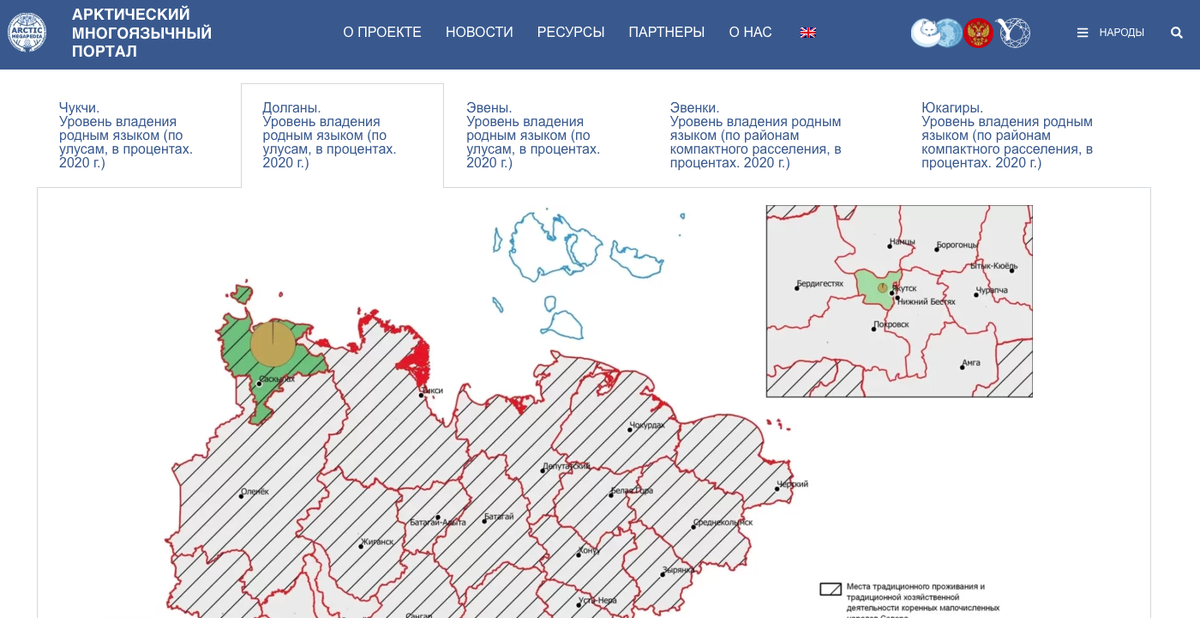Click the Russian coat of arms logo
Viewport: 1200px width, 618px height.
tap(979, 32)
